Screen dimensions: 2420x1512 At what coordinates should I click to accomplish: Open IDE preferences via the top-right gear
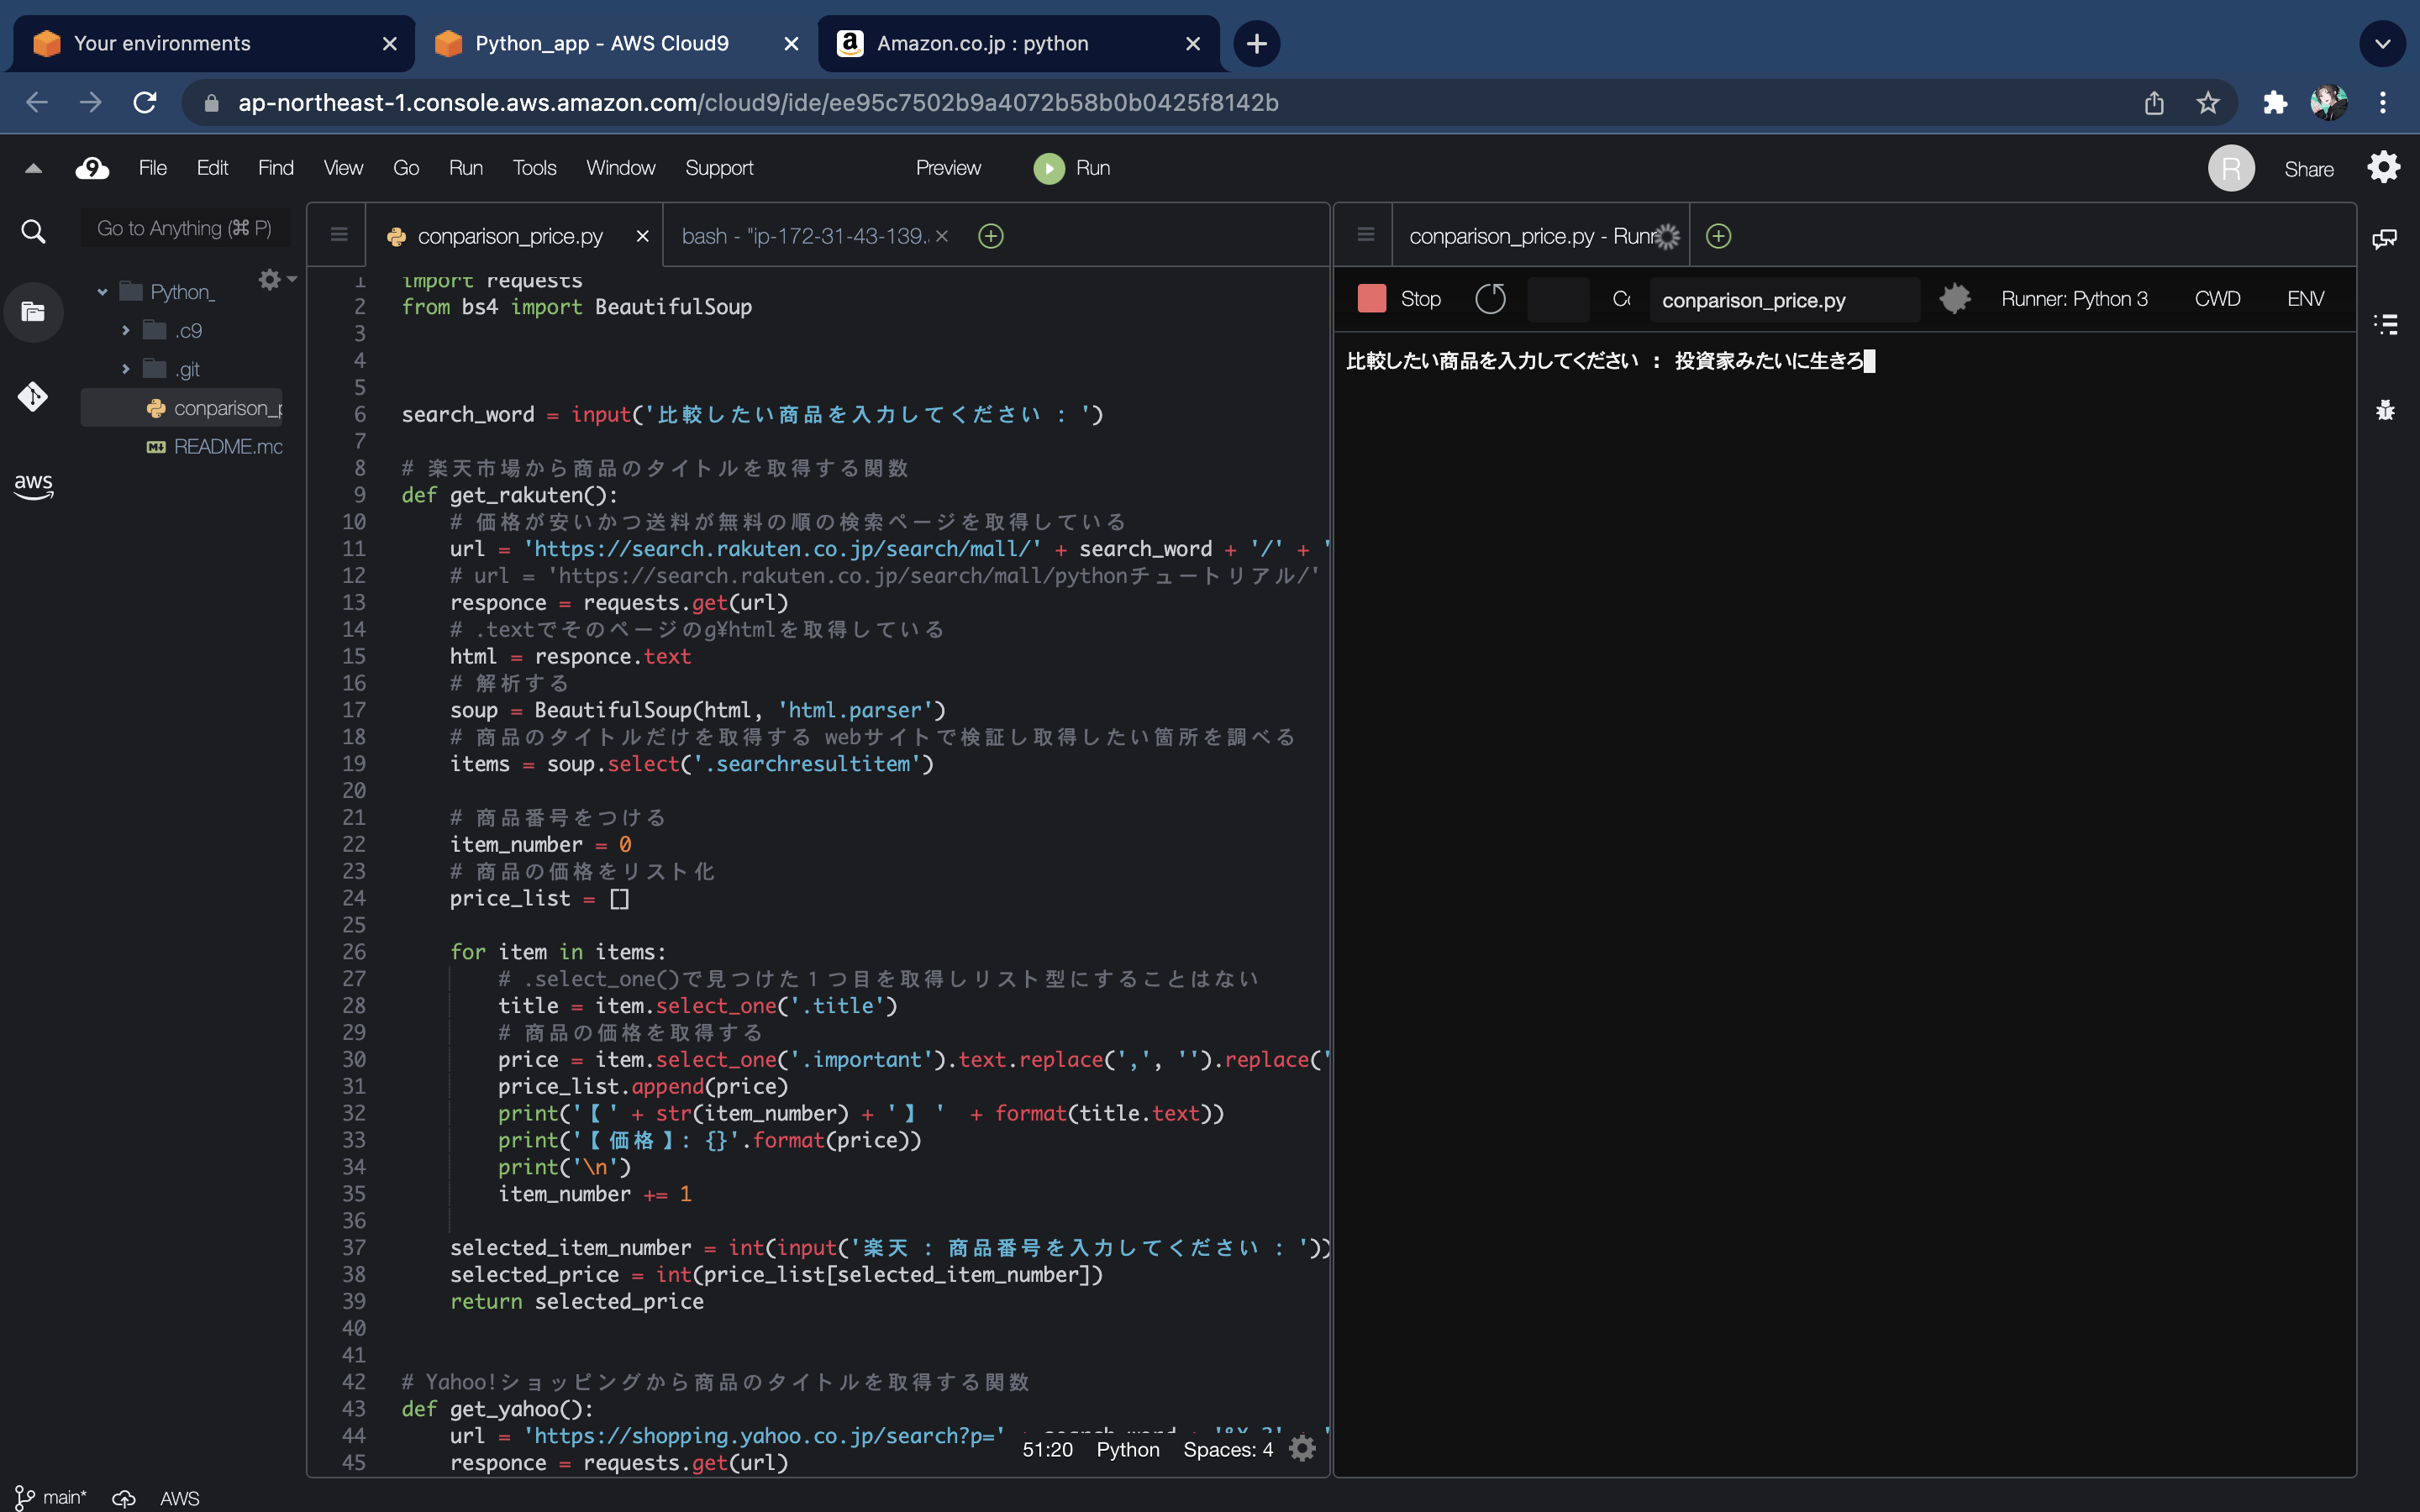tap(2383, 167)
